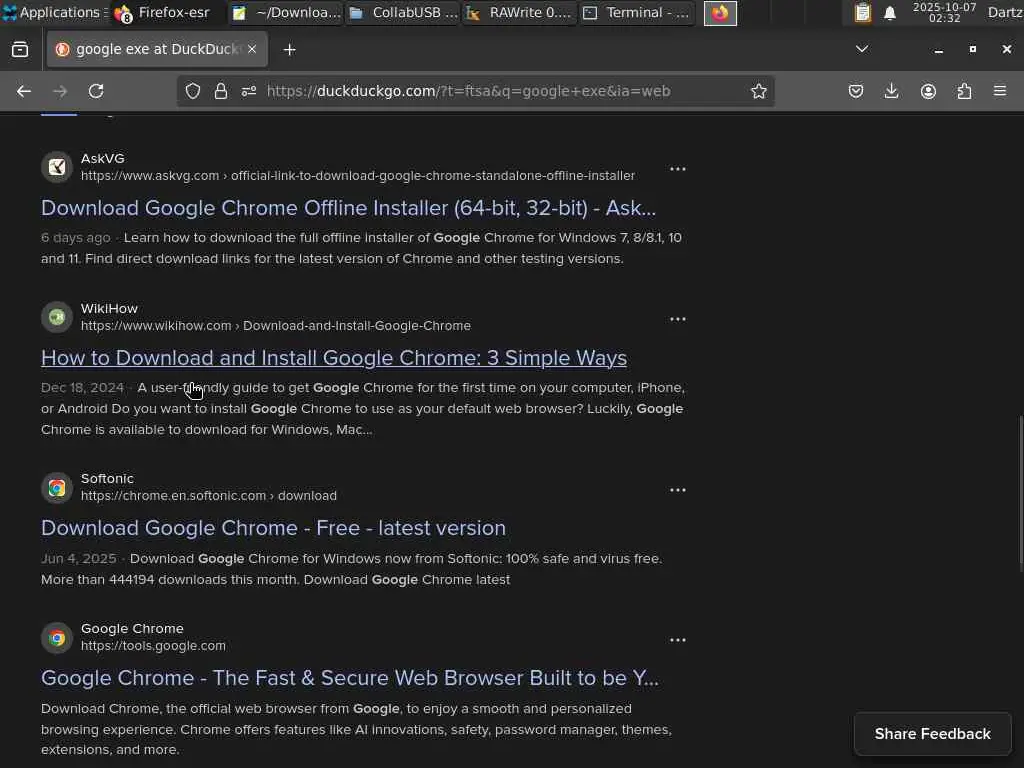Select the google exe at DuckDuckGo tab
Viewport: 1024px width, 768px height.
pyautogui.click(x=157, y=49)
